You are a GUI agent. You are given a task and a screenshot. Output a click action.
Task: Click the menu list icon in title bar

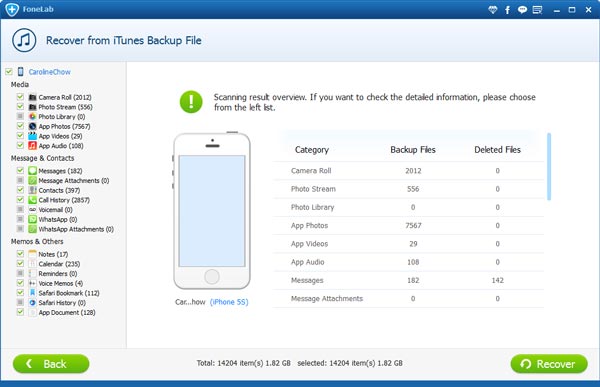[x=537, y=10]
